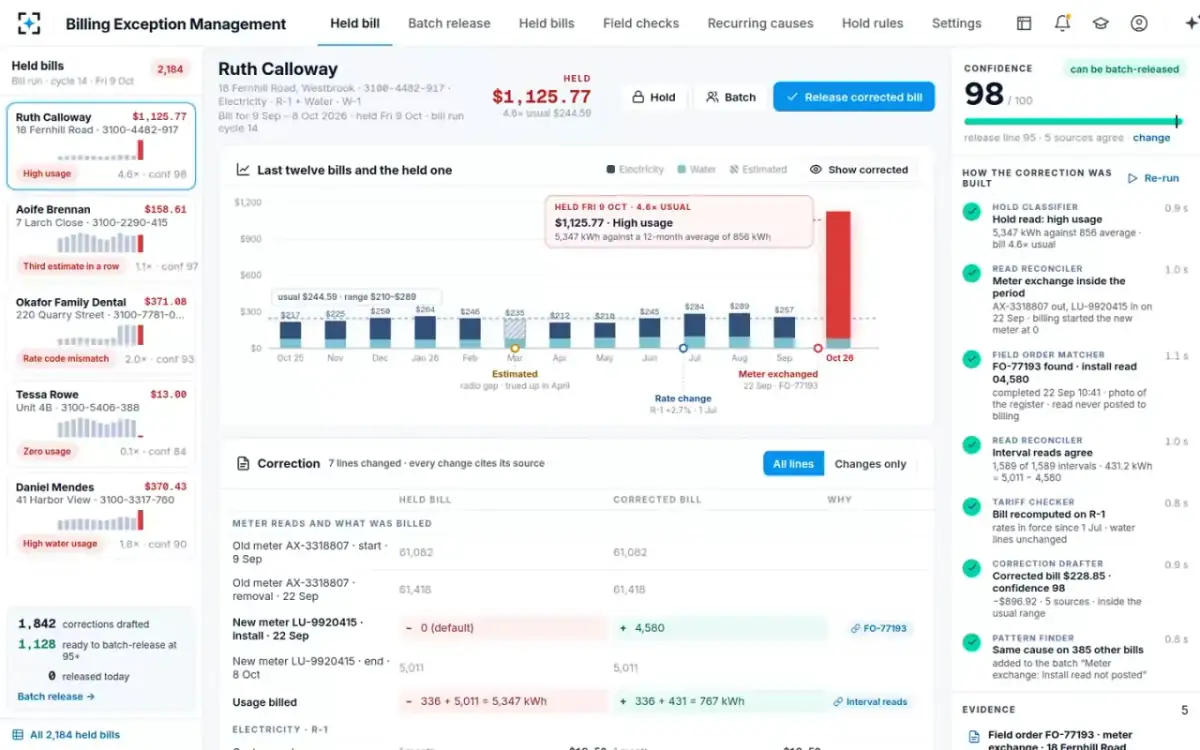Viewport: 1200px width, 750px height.
Task: Open the Hold rules tab
Action: (872, 23)
